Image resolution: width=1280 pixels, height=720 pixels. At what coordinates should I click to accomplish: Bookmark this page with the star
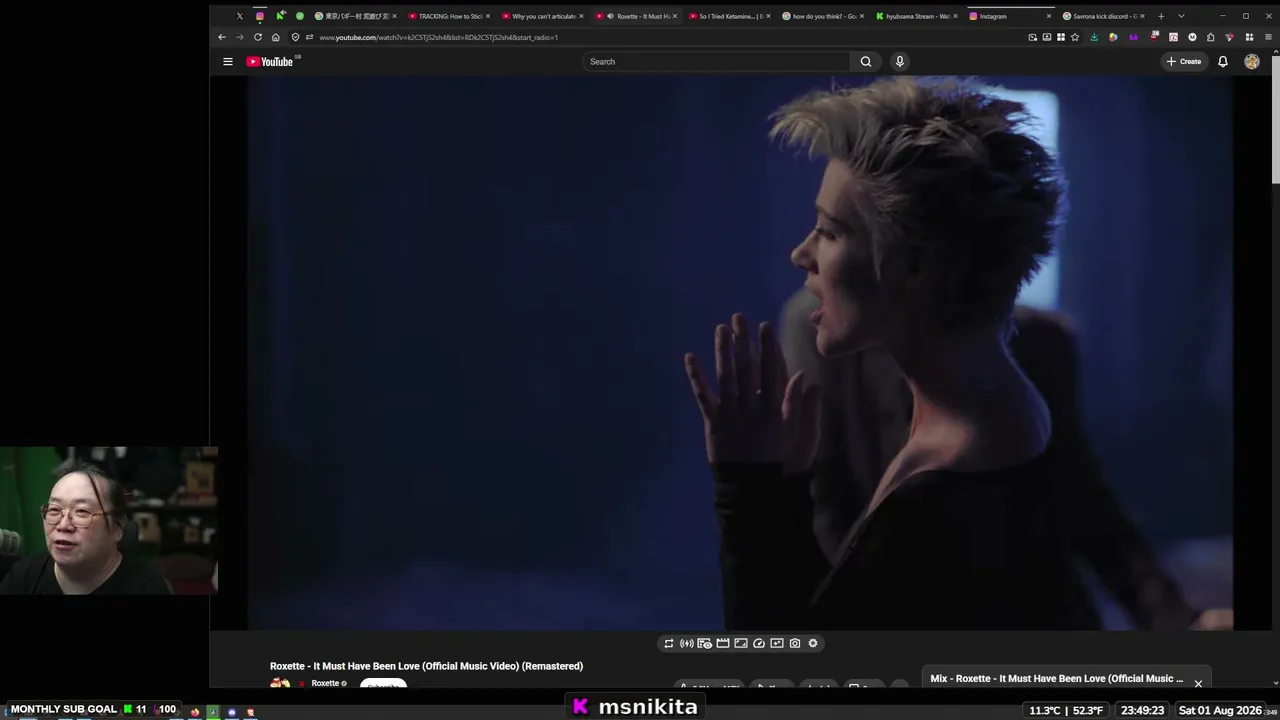pyautogui.click(x=1075, y=37)
